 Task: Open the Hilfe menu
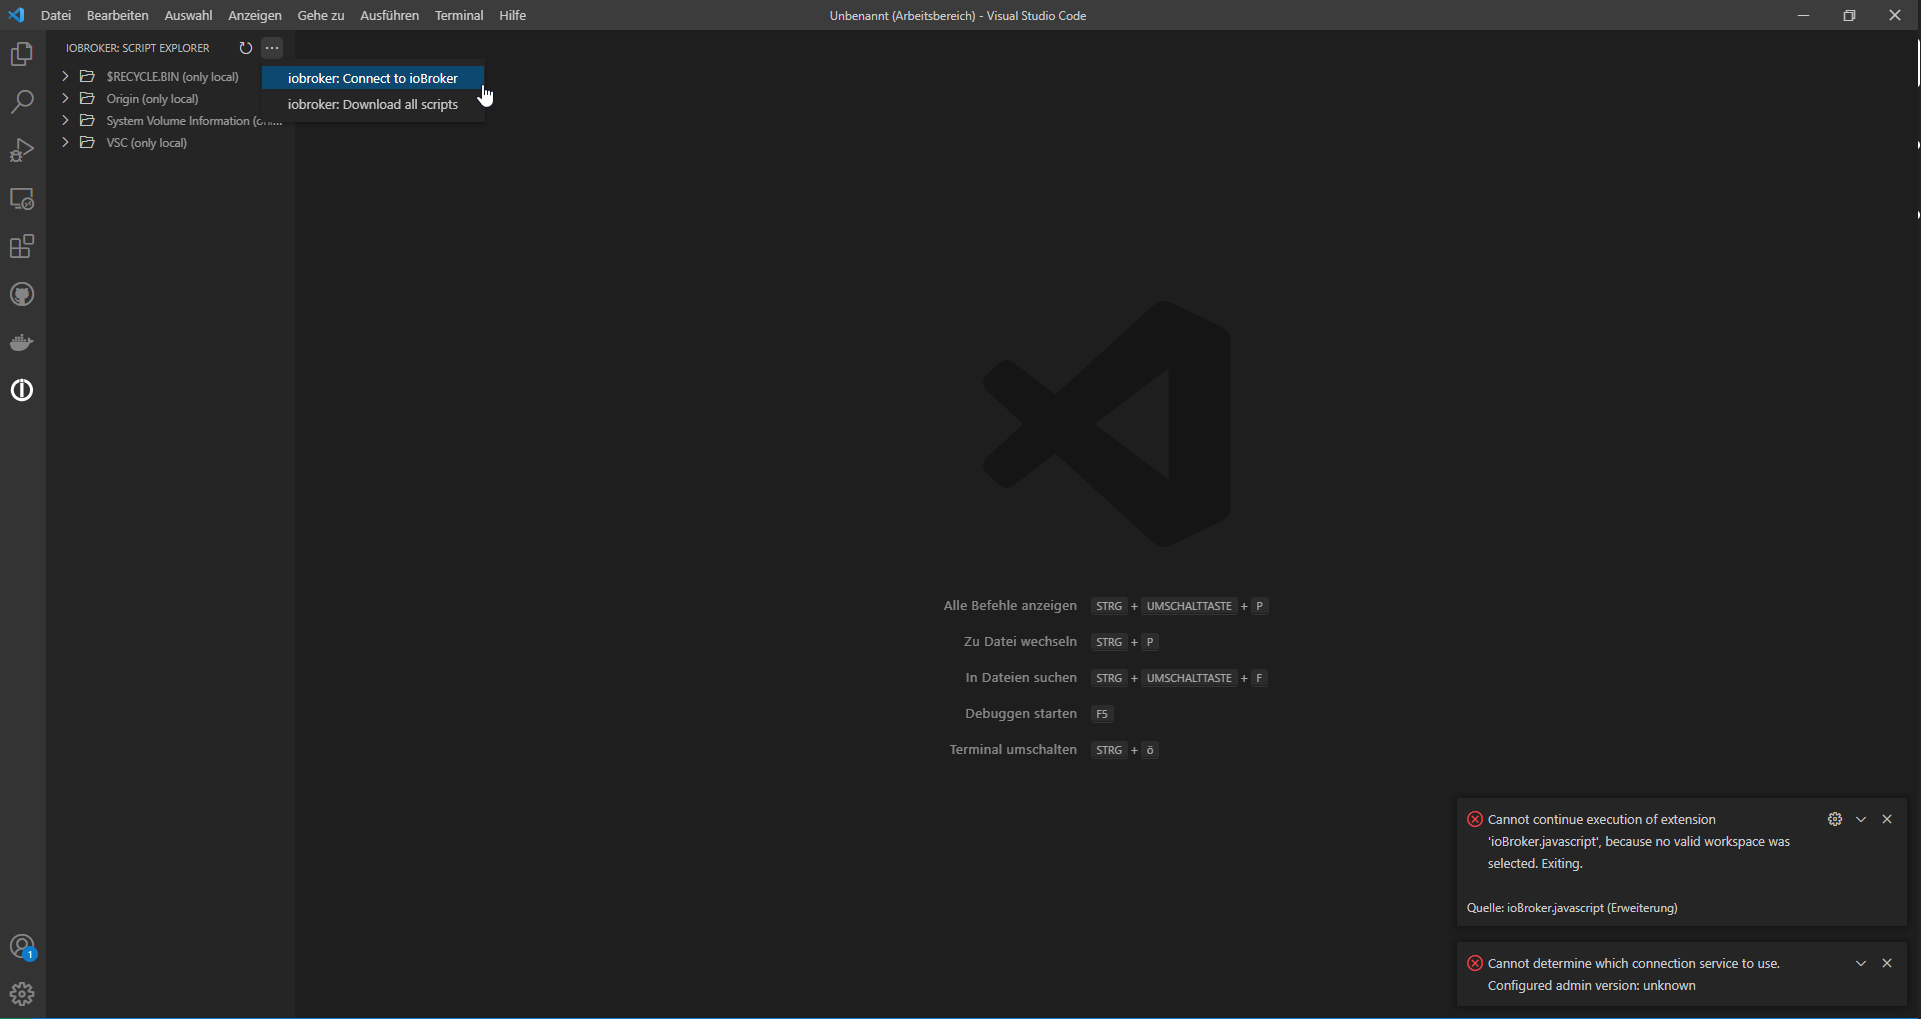coord(513,15)
